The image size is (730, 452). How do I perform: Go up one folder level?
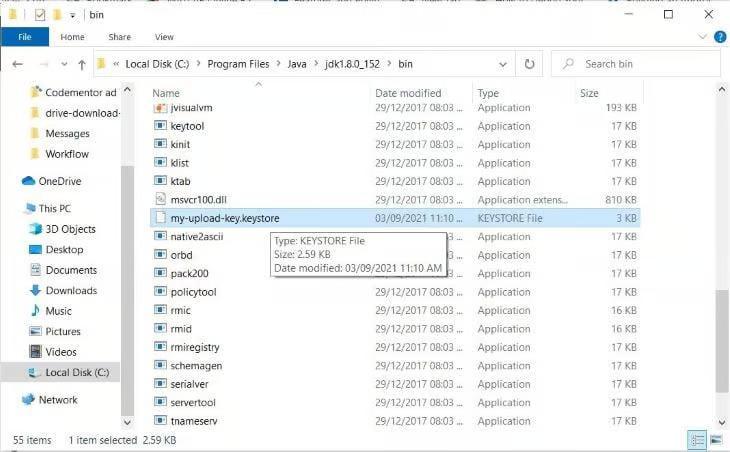tap(82, 64)
